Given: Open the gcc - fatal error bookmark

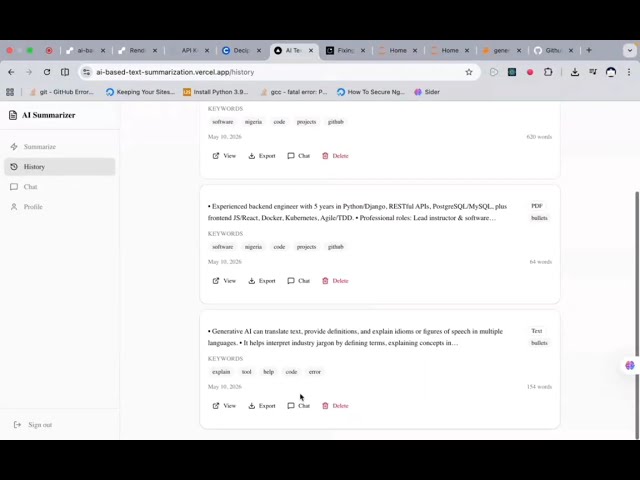Looking at the screenshot, I should (293, 92).
